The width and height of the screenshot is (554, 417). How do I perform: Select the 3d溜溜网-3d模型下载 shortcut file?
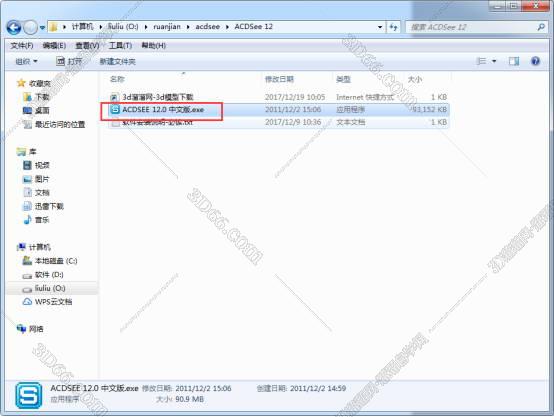coord(158,97)
